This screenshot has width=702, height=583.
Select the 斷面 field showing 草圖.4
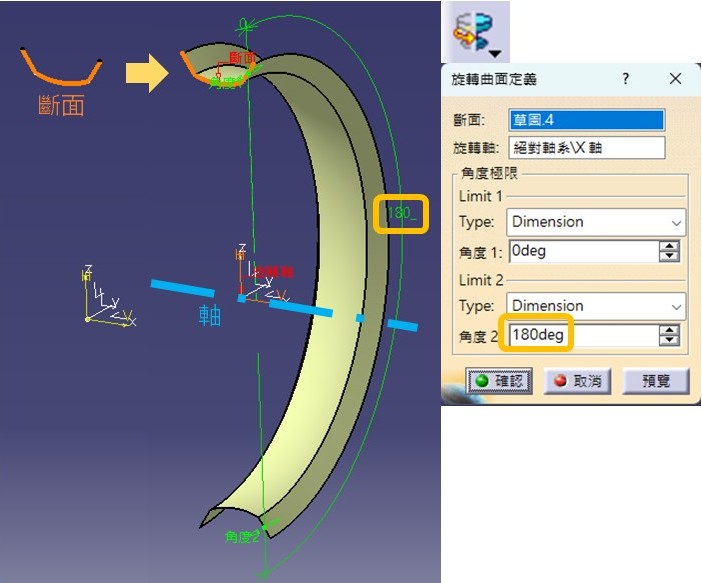586,120
